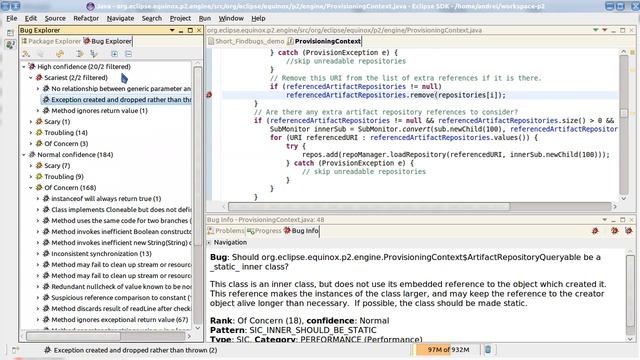Open the Project menu
The height and width of the screenshot is (360, 640).
click(180, 18)
